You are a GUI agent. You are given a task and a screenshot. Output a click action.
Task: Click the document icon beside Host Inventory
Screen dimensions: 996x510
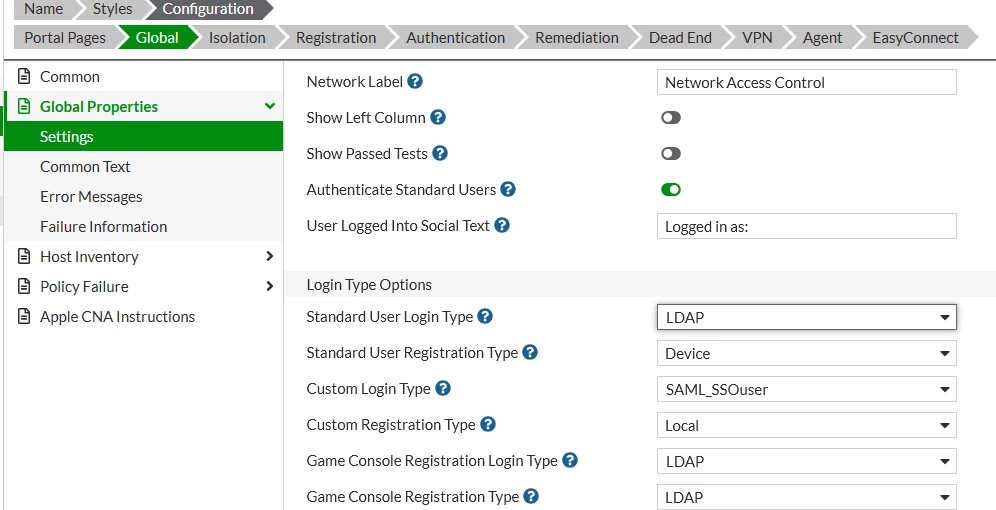(x=24, y=257)
